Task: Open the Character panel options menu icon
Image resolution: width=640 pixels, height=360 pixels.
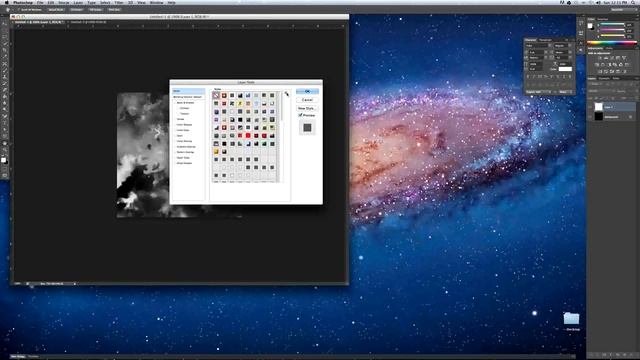Action: [x=572, y=40]
